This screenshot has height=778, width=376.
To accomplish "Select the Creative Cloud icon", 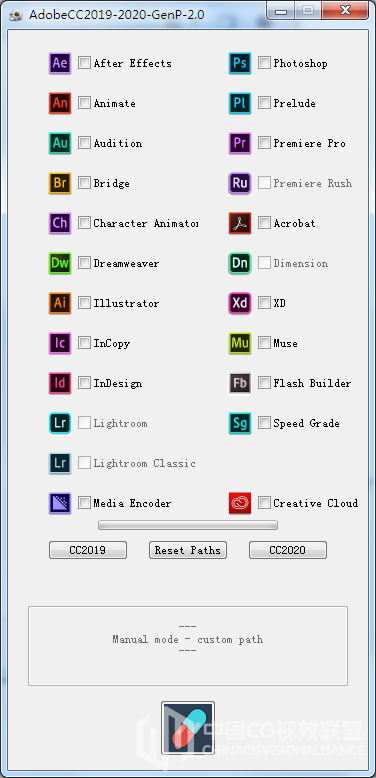I will point(240,503).
